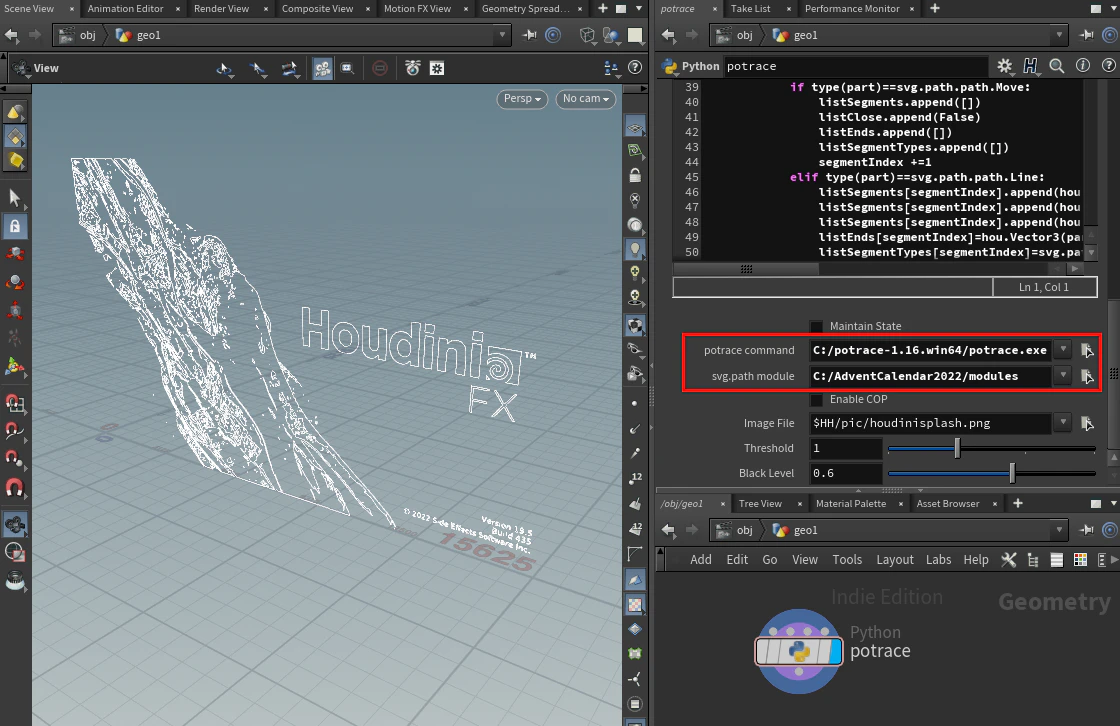This screenshot has height=726, width=1120.
Task: Adjust the Threshold slider handle
Action: point(957,448)
